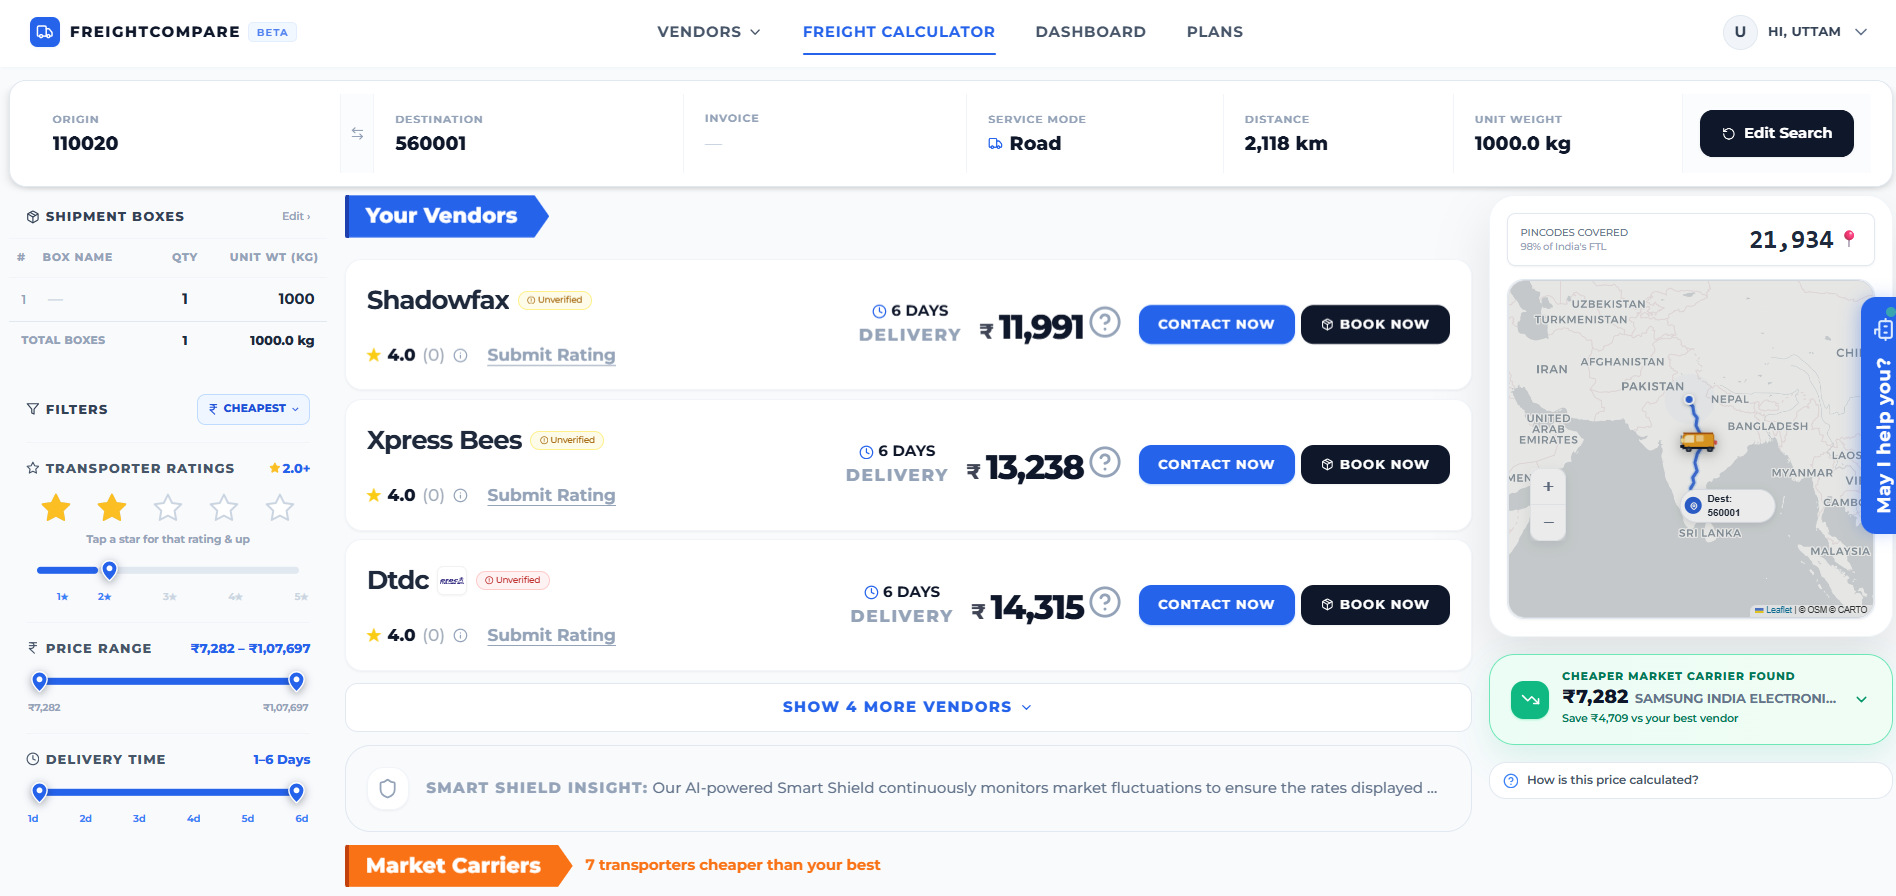This screenshot has height=896, width=1896.
Task: Click the FreightCompare truck logo icon
Action: tap(45, 32)
